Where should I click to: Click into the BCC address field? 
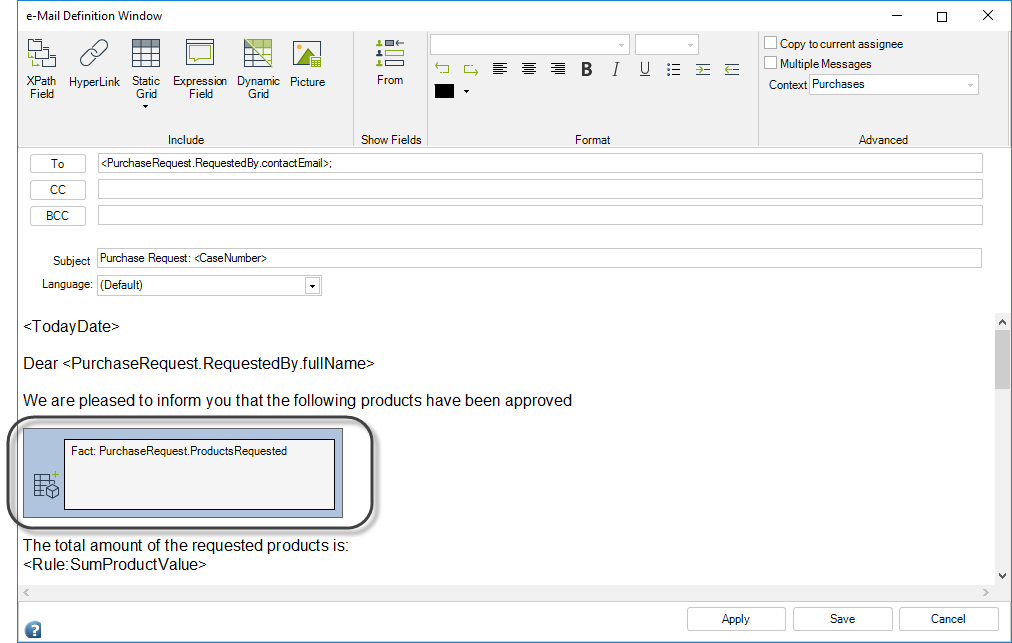(540, 215)
